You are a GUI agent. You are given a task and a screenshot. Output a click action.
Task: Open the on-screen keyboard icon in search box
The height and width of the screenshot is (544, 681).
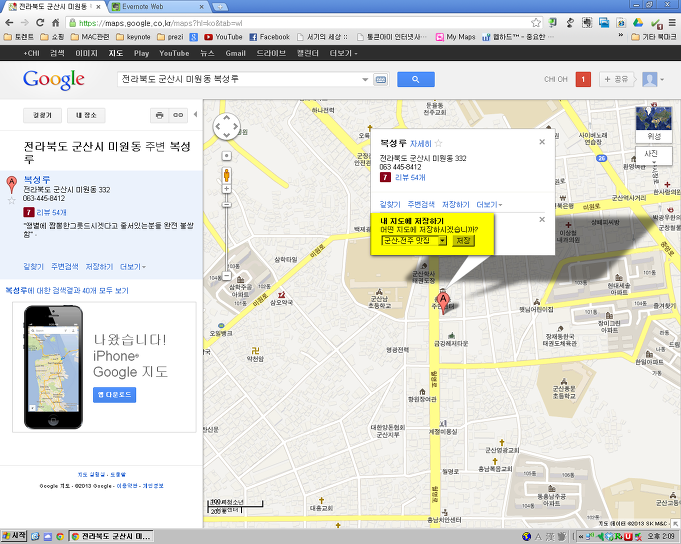[x=380, y=79]
